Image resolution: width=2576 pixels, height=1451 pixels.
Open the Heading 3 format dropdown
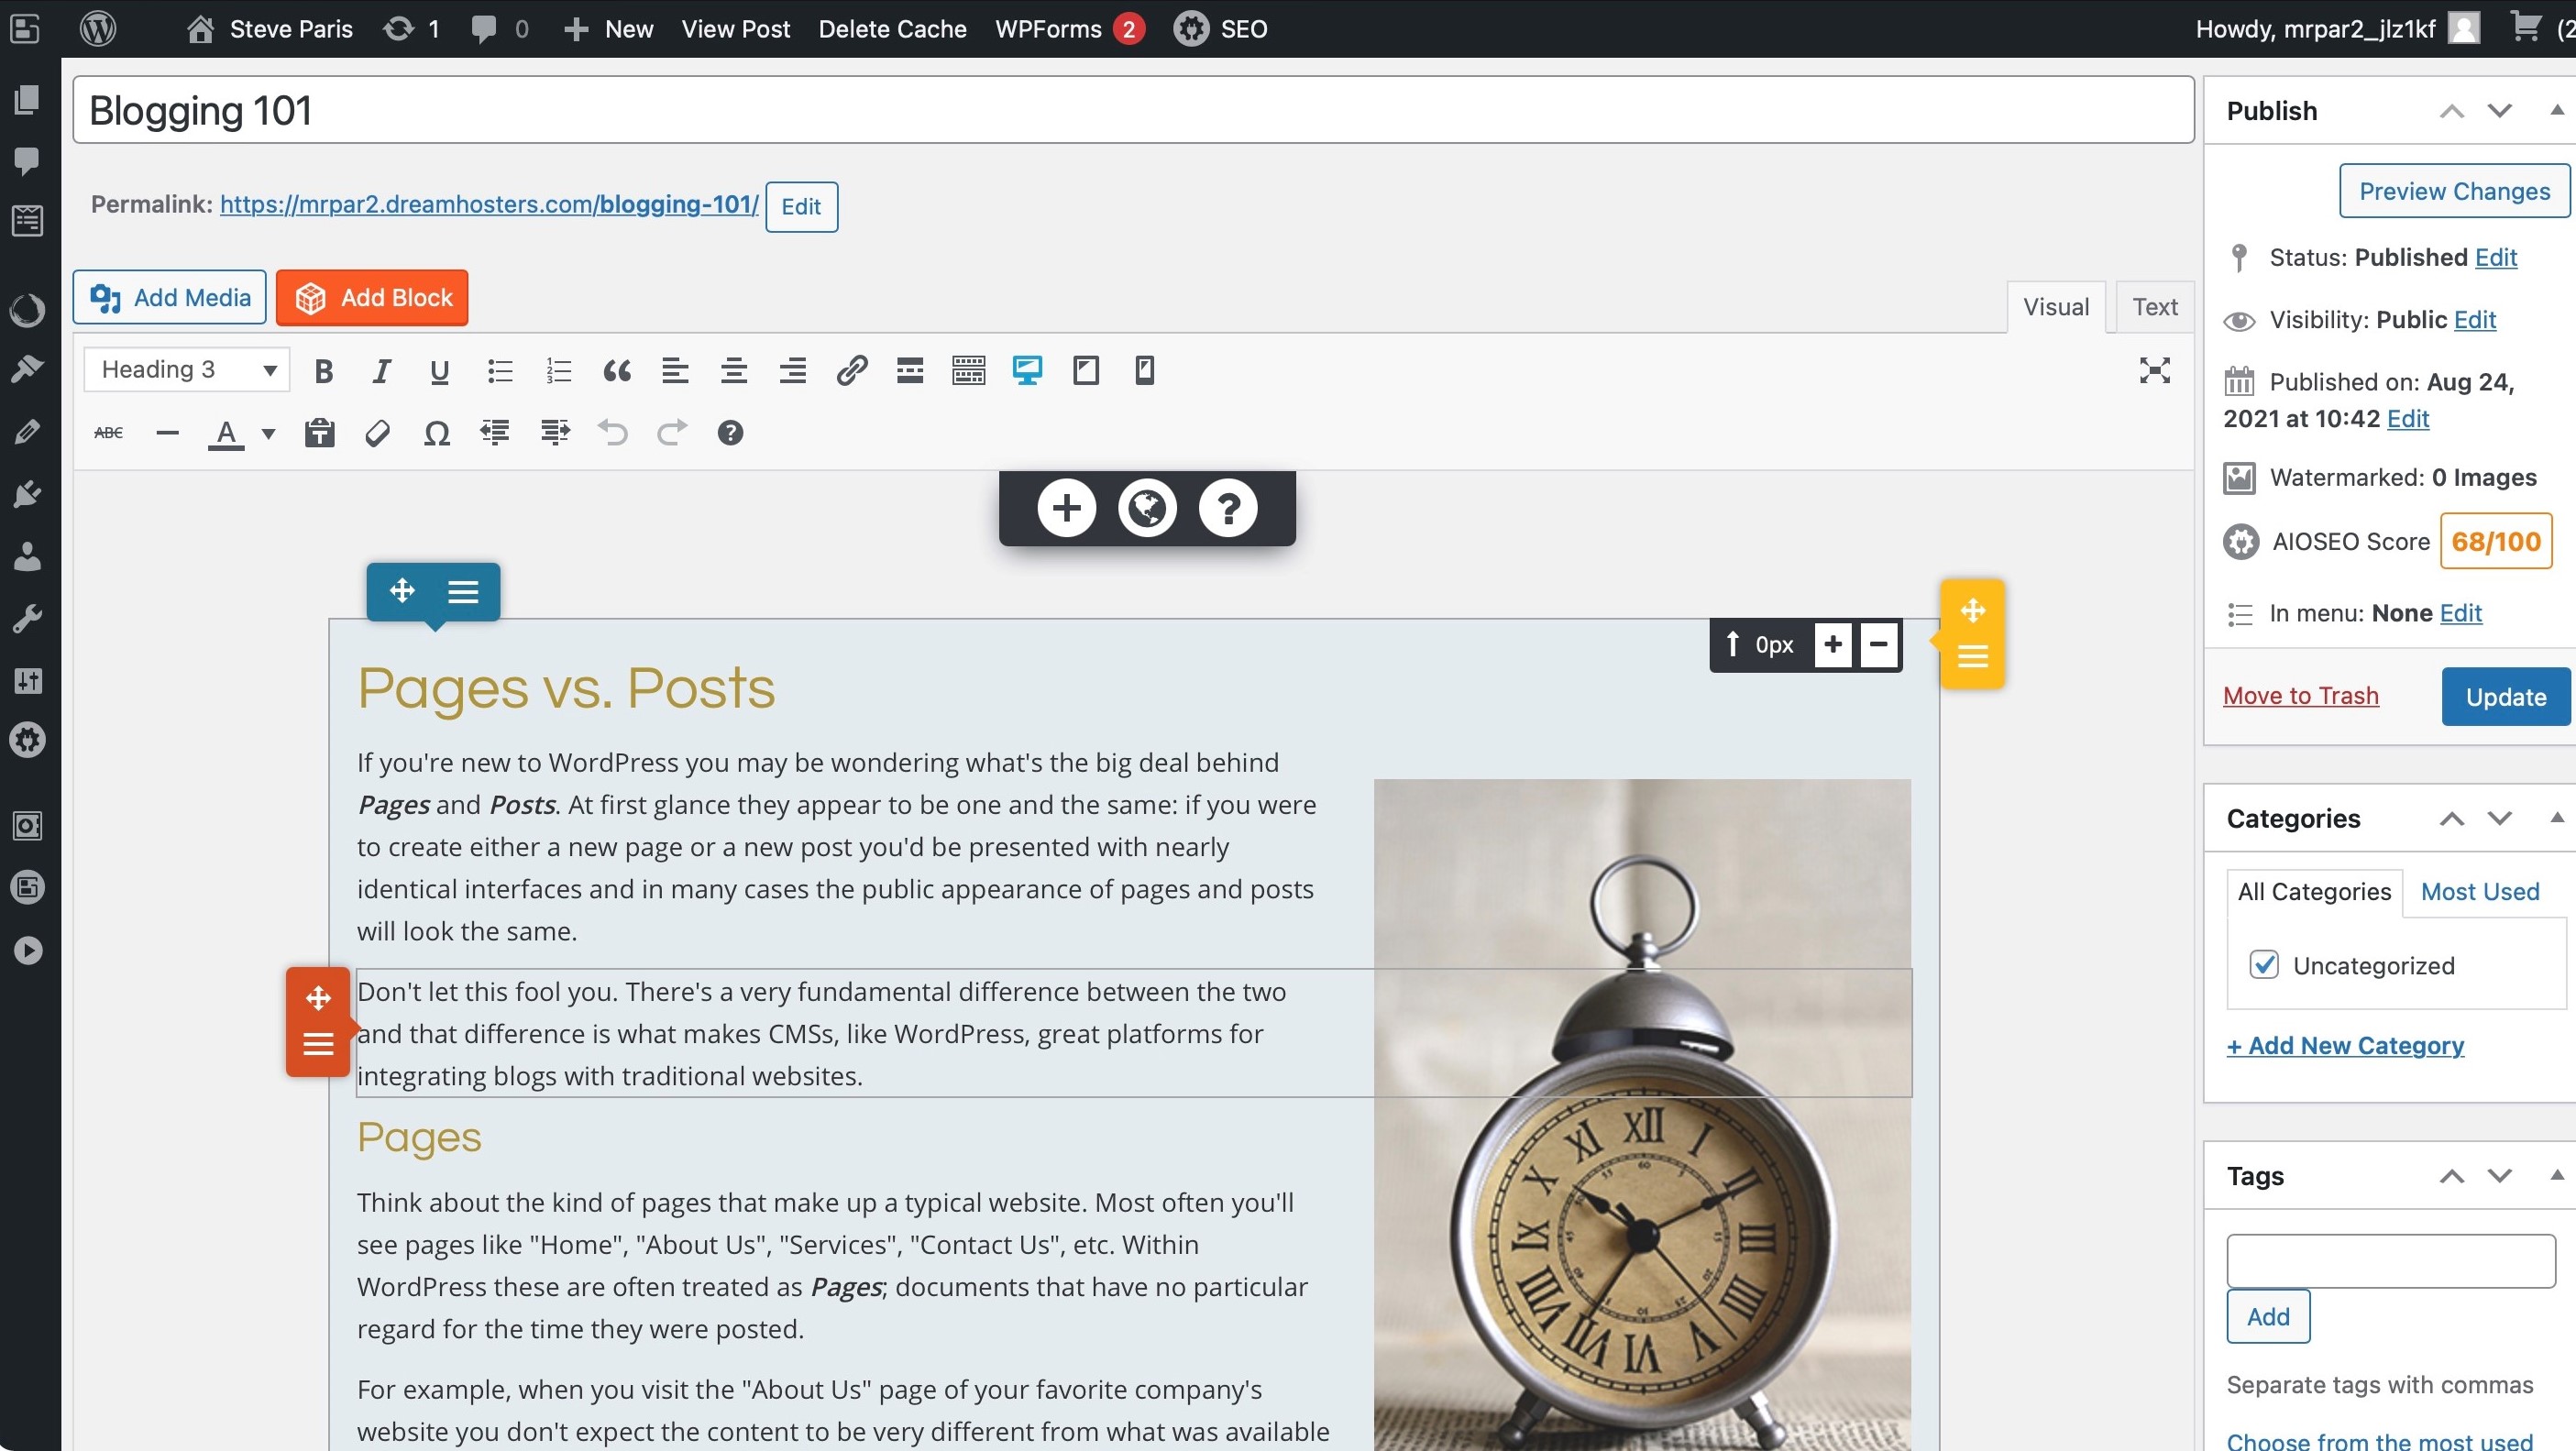tap(185, 369)
